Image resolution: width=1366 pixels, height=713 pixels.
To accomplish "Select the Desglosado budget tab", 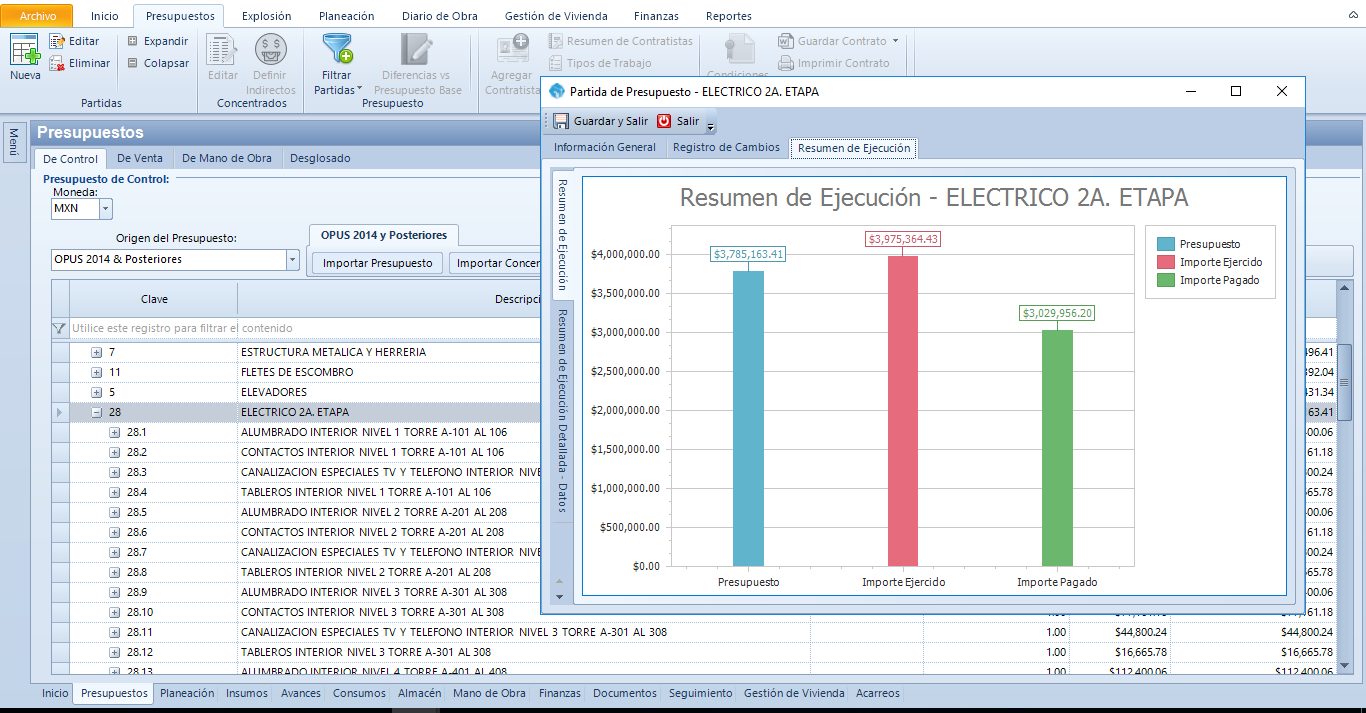I will [320, 158].
